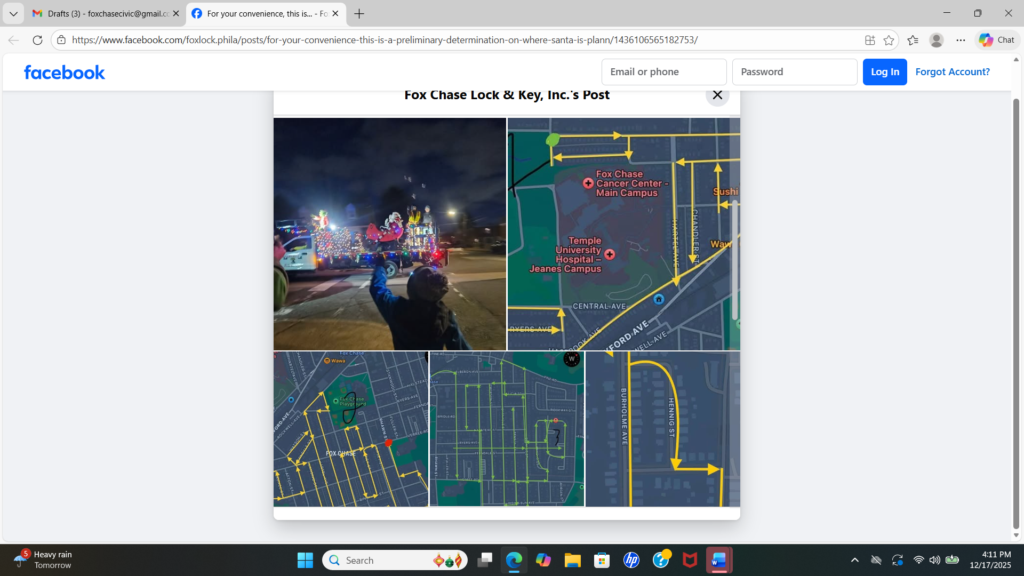Screen dimensions: 1024x576
Task: Open Microsoft Edge from the taskbar
Action: point(514,560)
